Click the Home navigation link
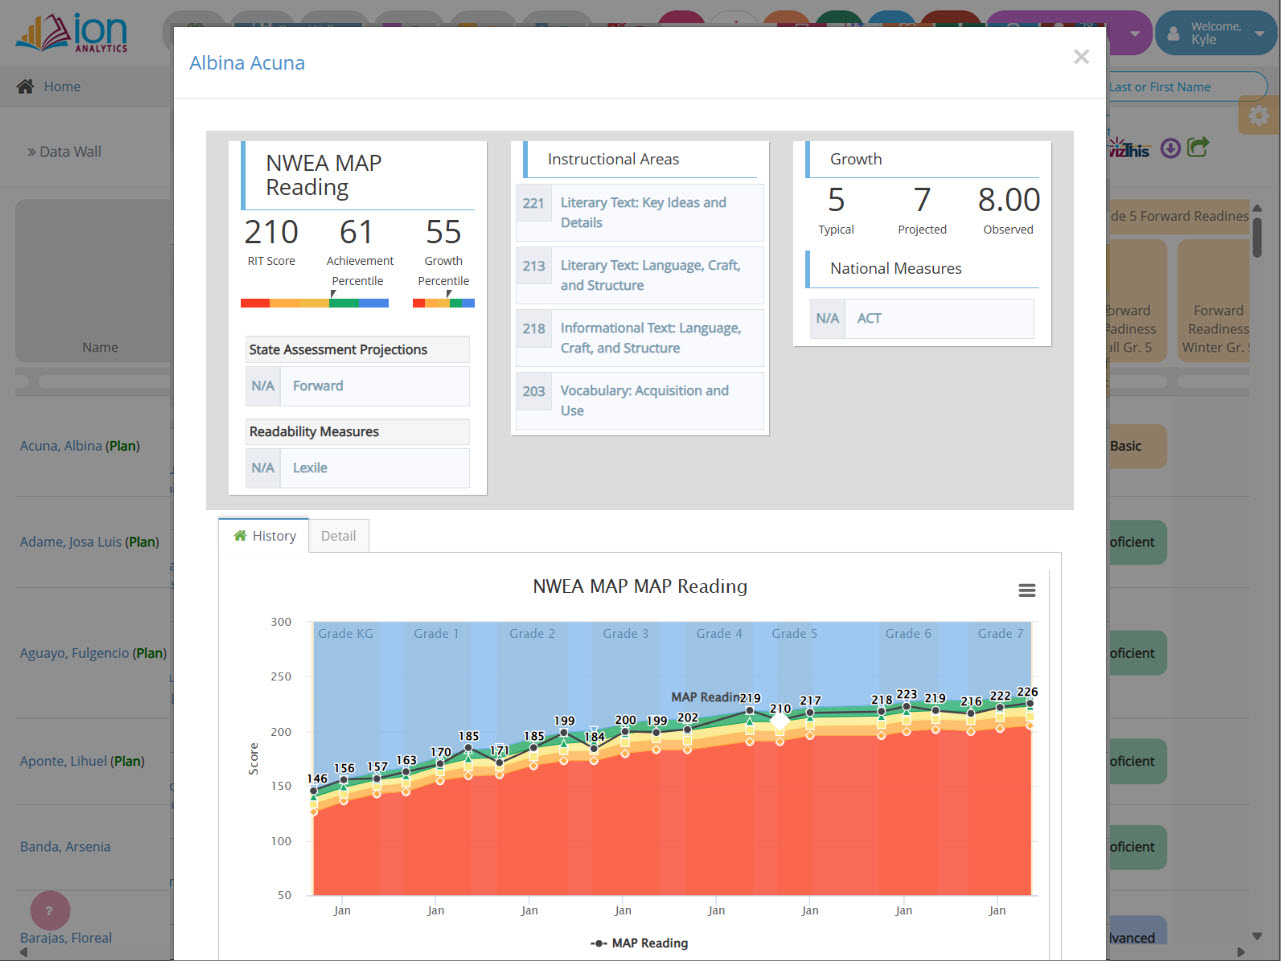Viewport: 1281px width, 961px height. 62,87
